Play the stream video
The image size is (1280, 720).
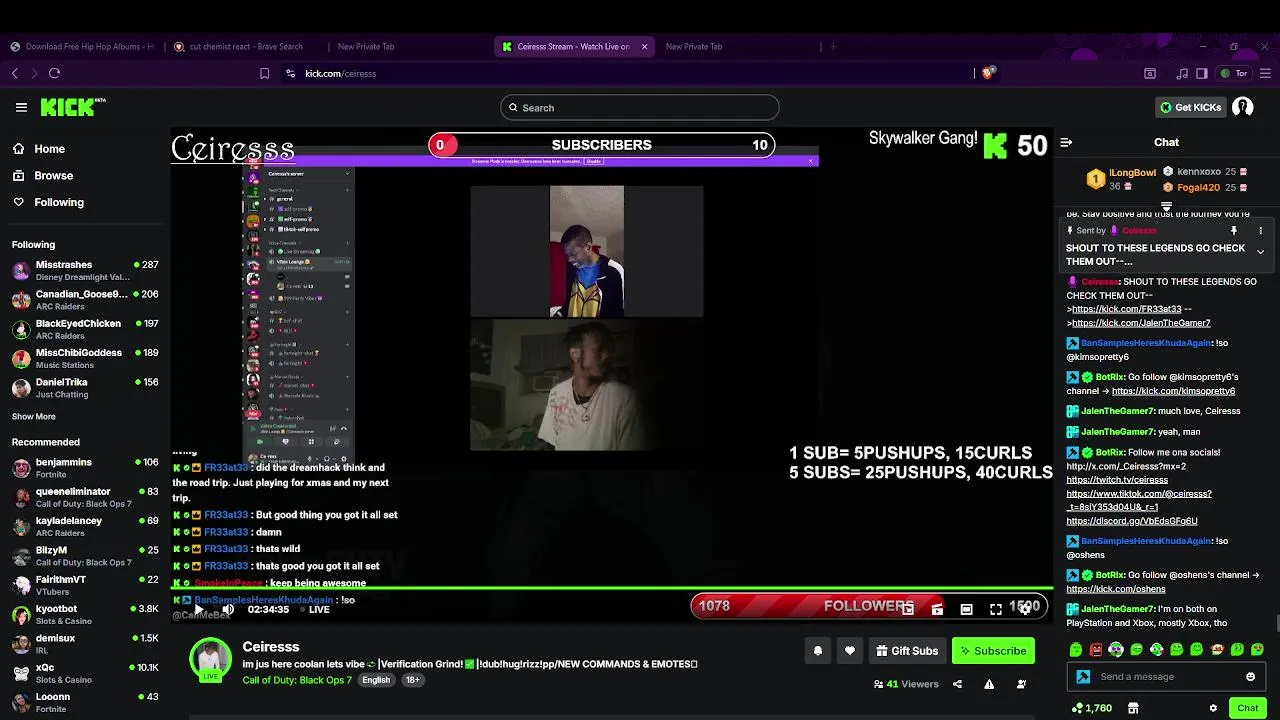[x=198, y=609]
